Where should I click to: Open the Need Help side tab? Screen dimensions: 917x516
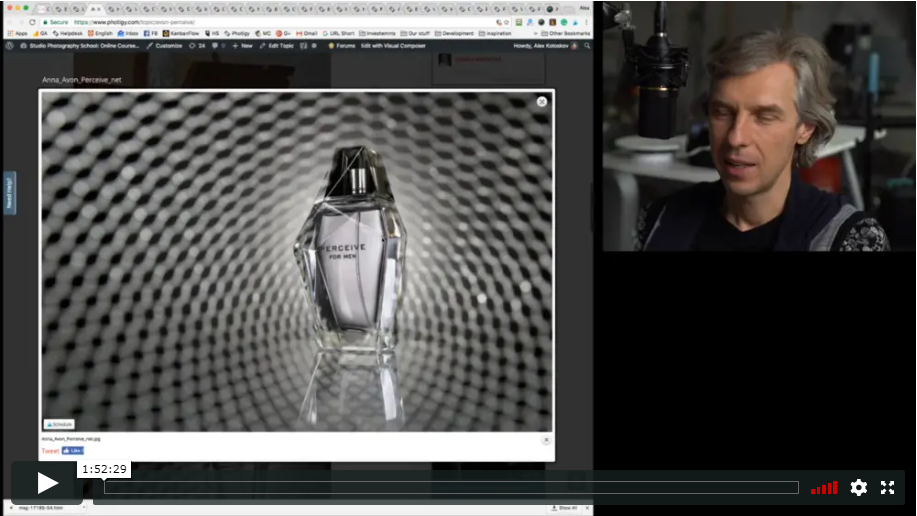[x=9, y=193]
